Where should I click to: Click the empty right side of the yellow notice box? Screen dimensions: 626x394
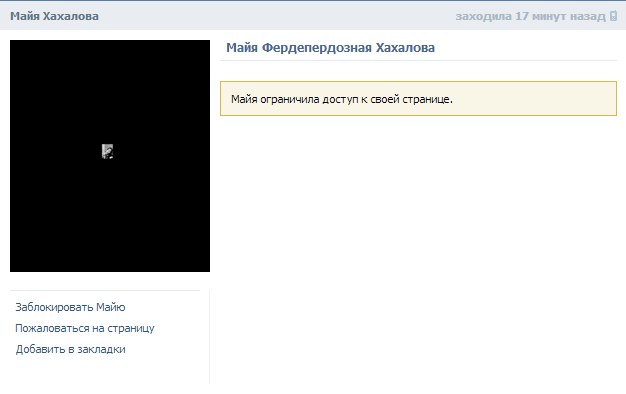[535, 99]
